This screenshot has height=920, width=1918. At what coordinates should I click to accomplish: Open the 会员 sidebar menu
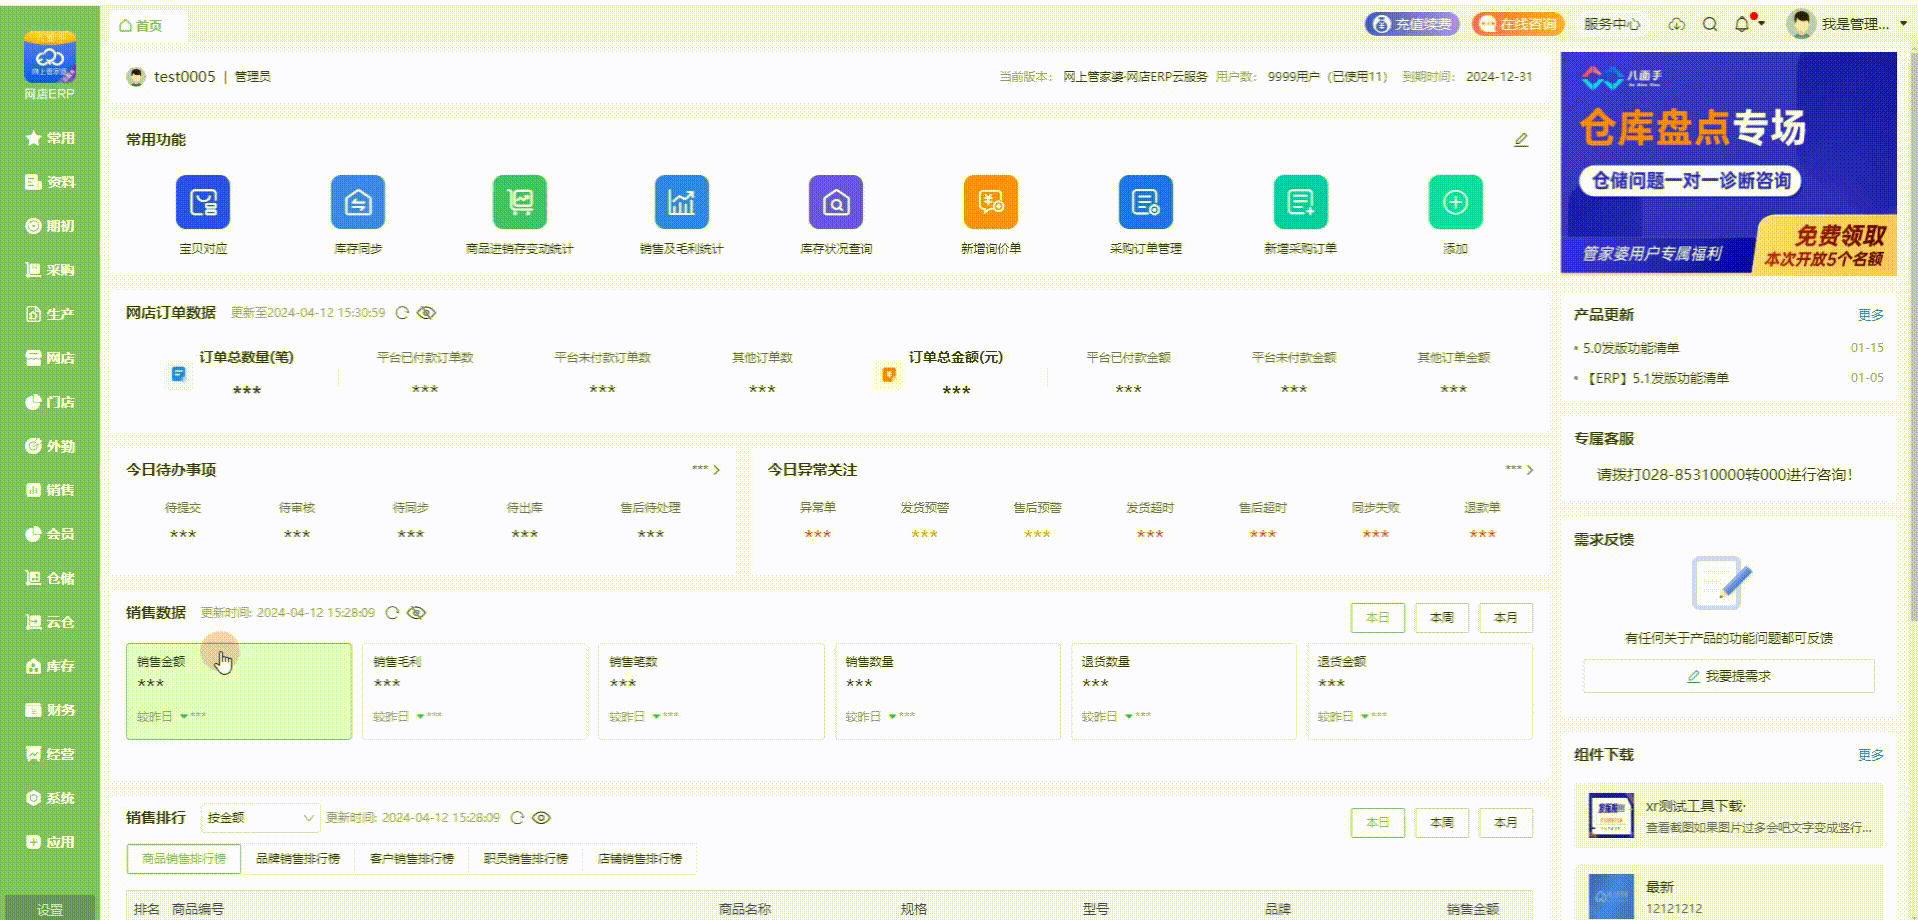(50, 534)
